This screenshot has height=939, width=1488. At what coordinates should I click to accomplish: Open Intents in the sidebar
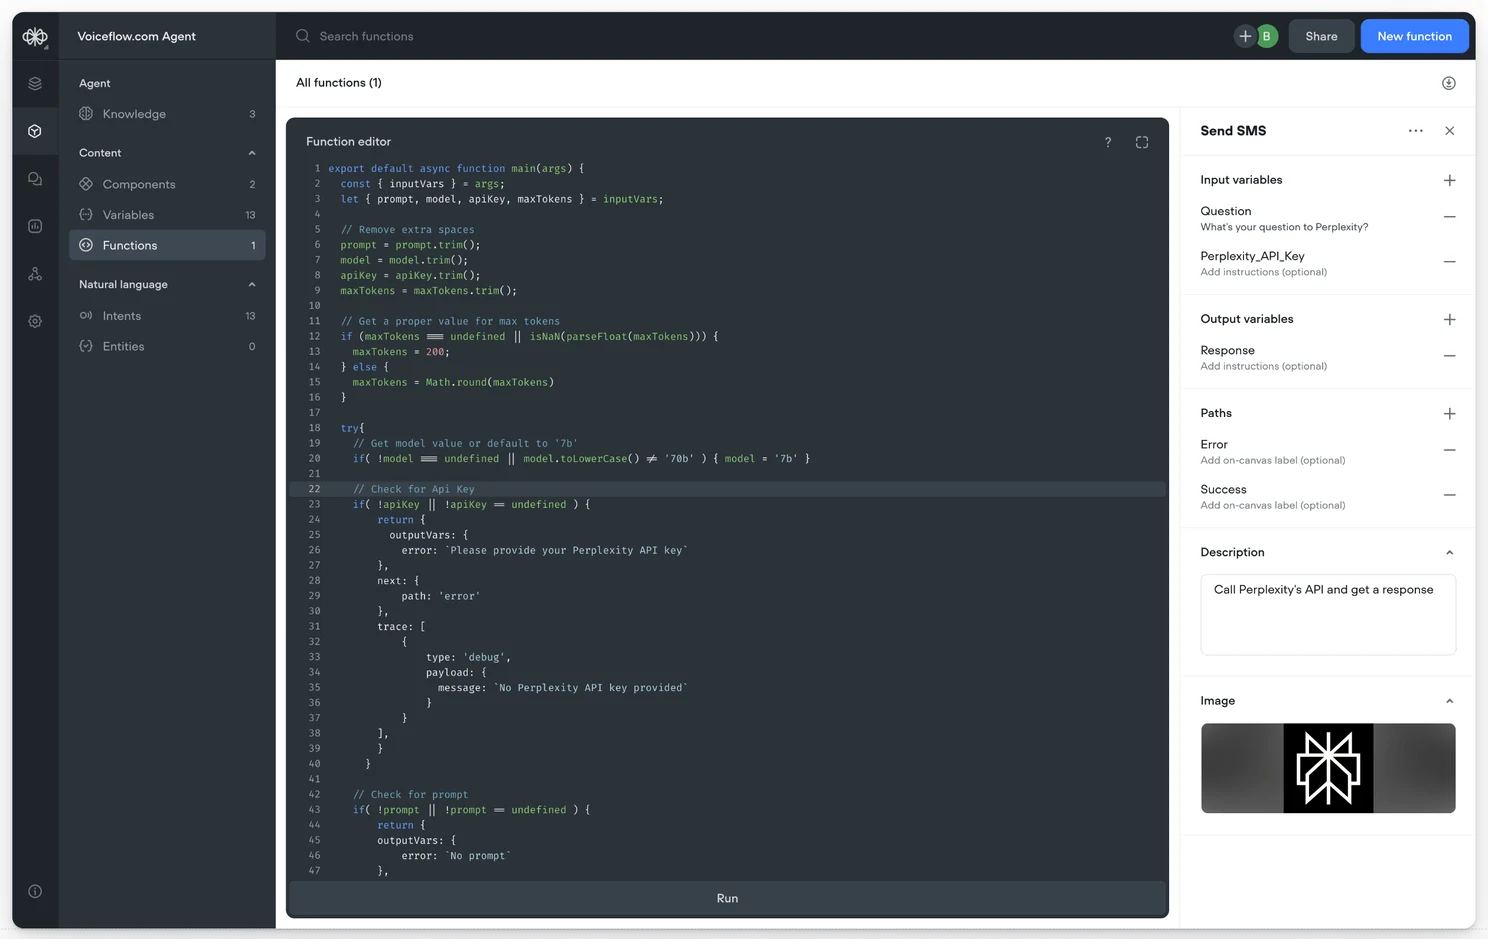167,316
